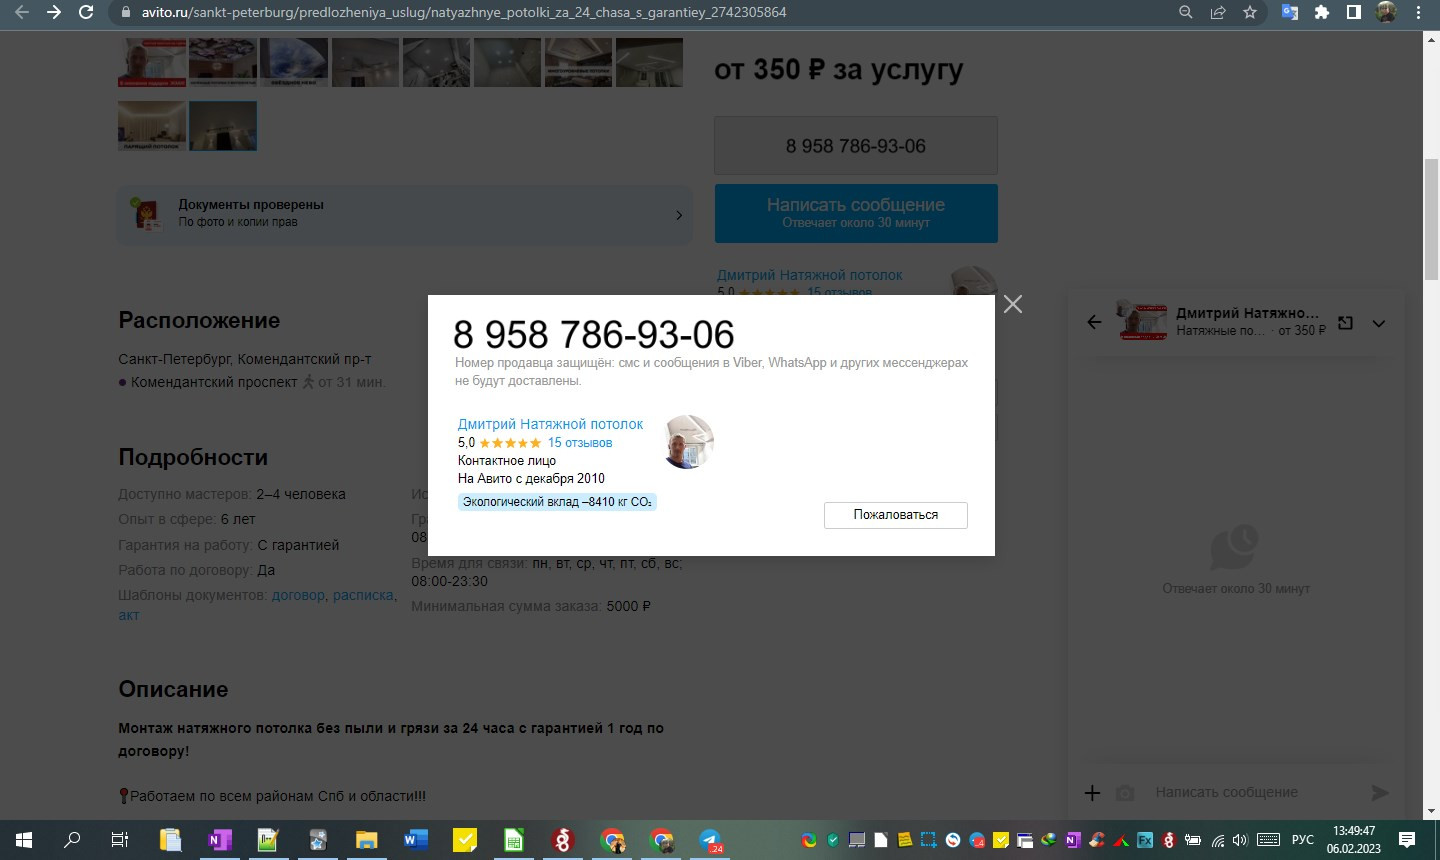This screenshot has width=1440, height=860.
Task: Expand the chat panel into a window
Action: (1346, 322)
